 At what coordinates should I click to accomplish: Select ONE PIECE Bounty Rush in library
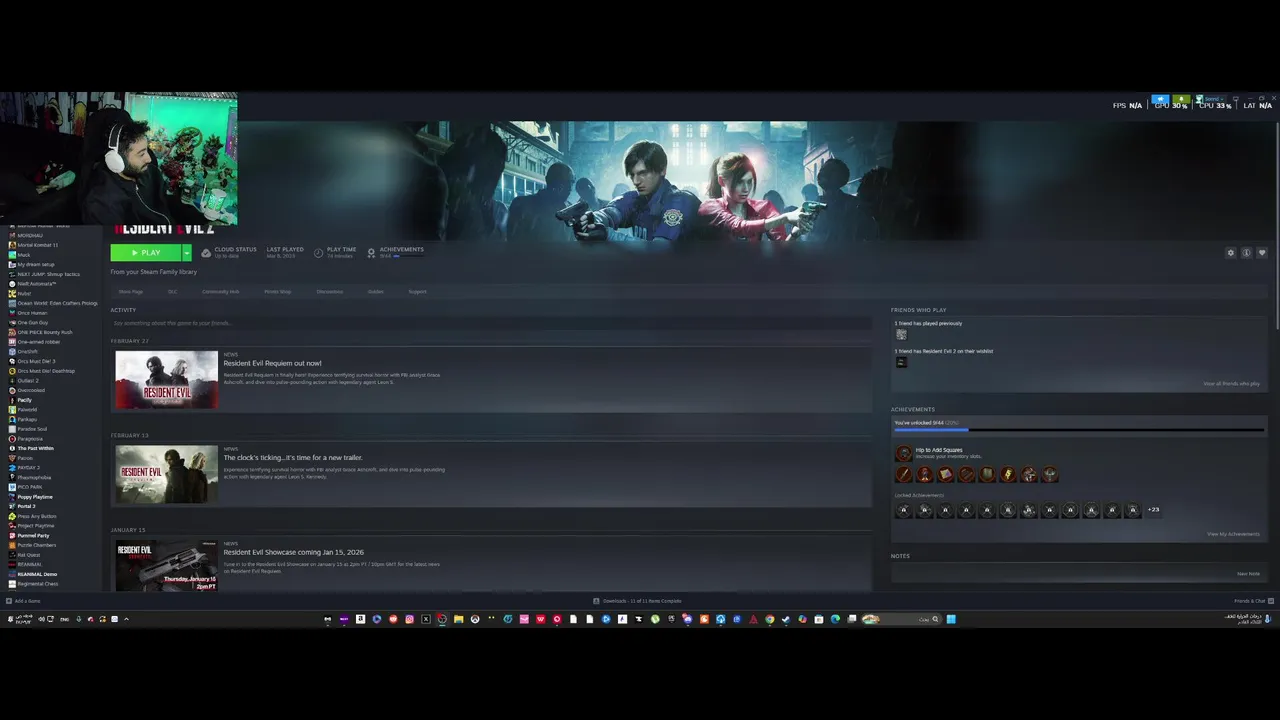click(44, 332)
